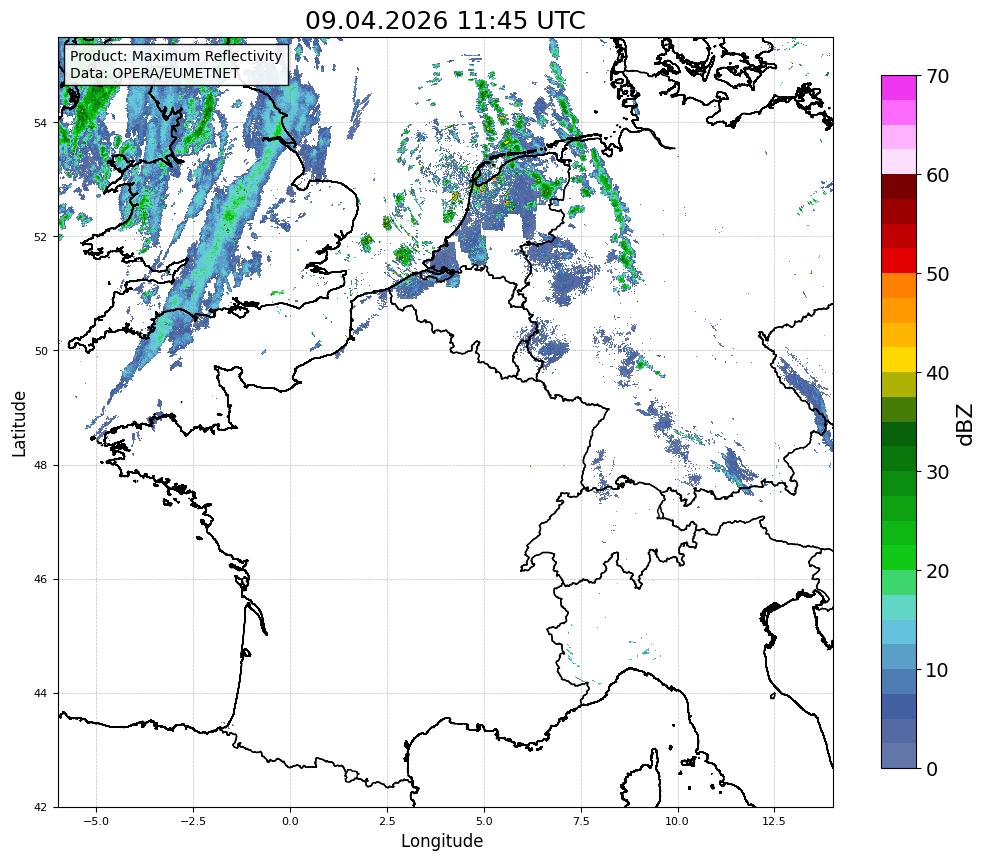The image size is (985, 860).
Task: Click the light green 20 dBZ segment
Action: click(898, 582)
